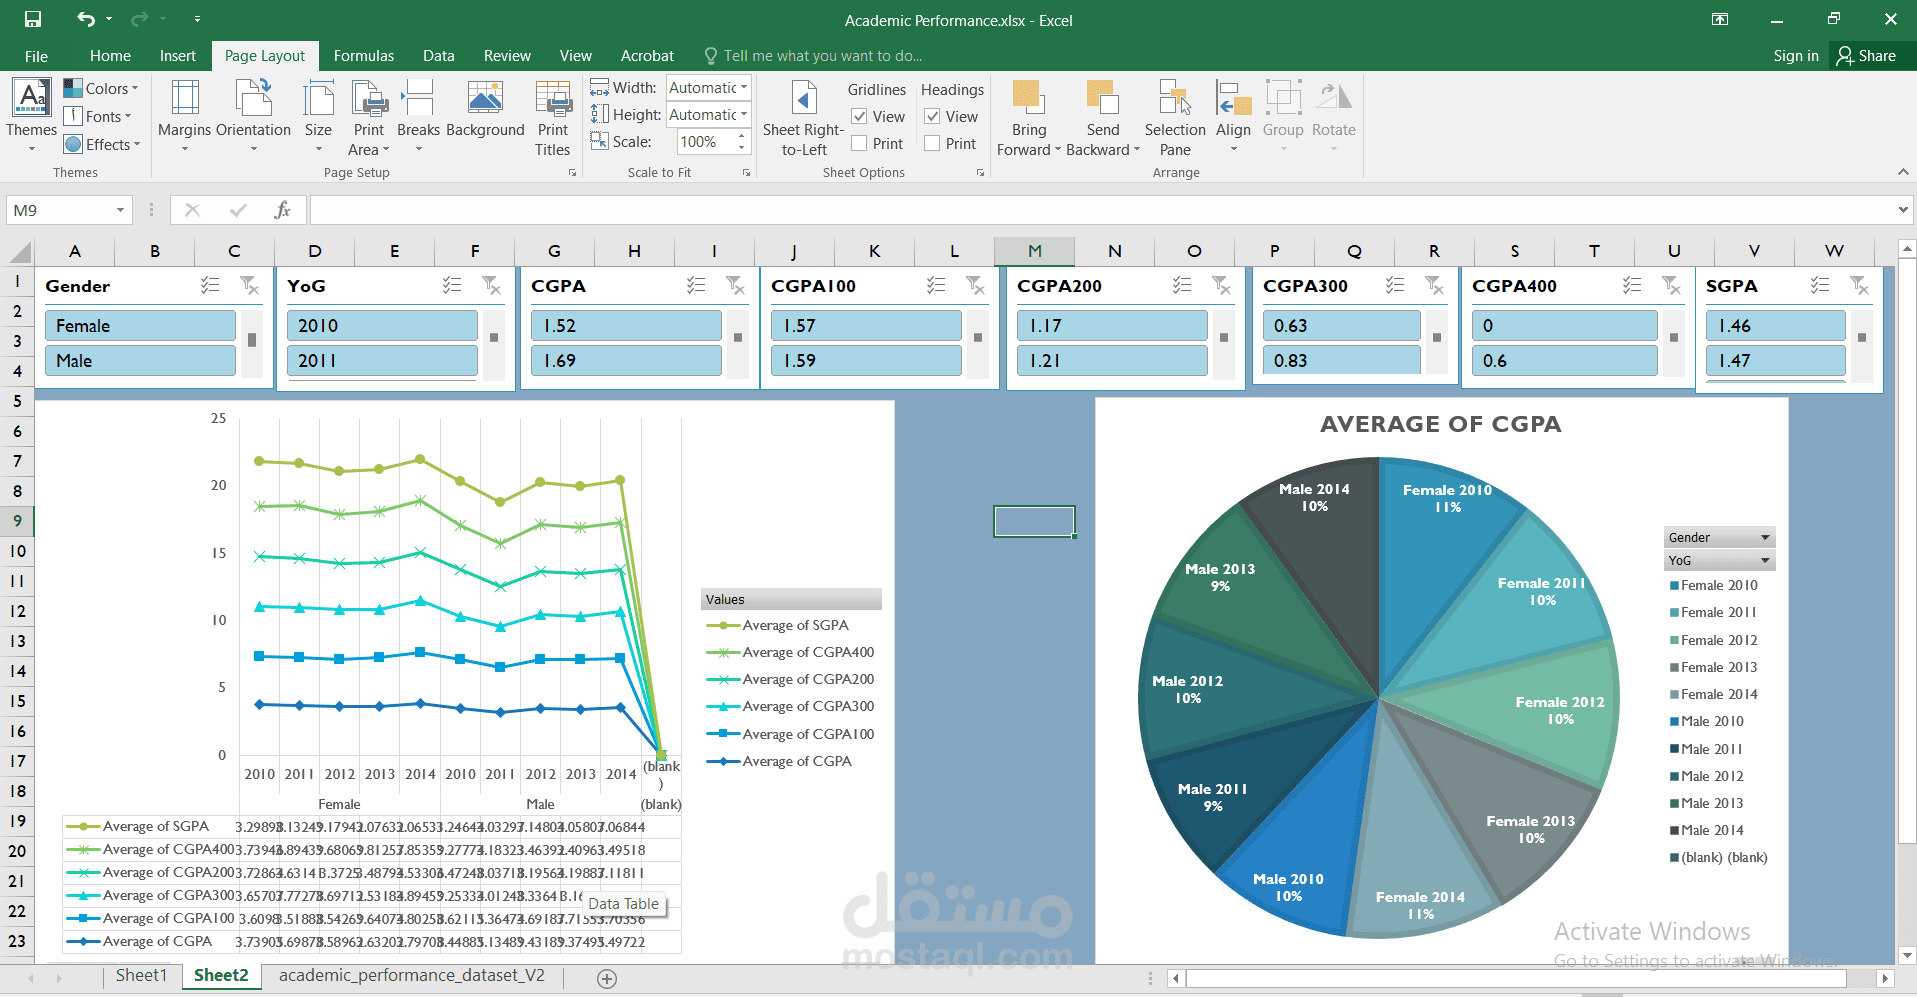The height and width of the screenshot is (997, 1917).
Task: Click the Print Titles icon
Action: (x=552, y=98)
